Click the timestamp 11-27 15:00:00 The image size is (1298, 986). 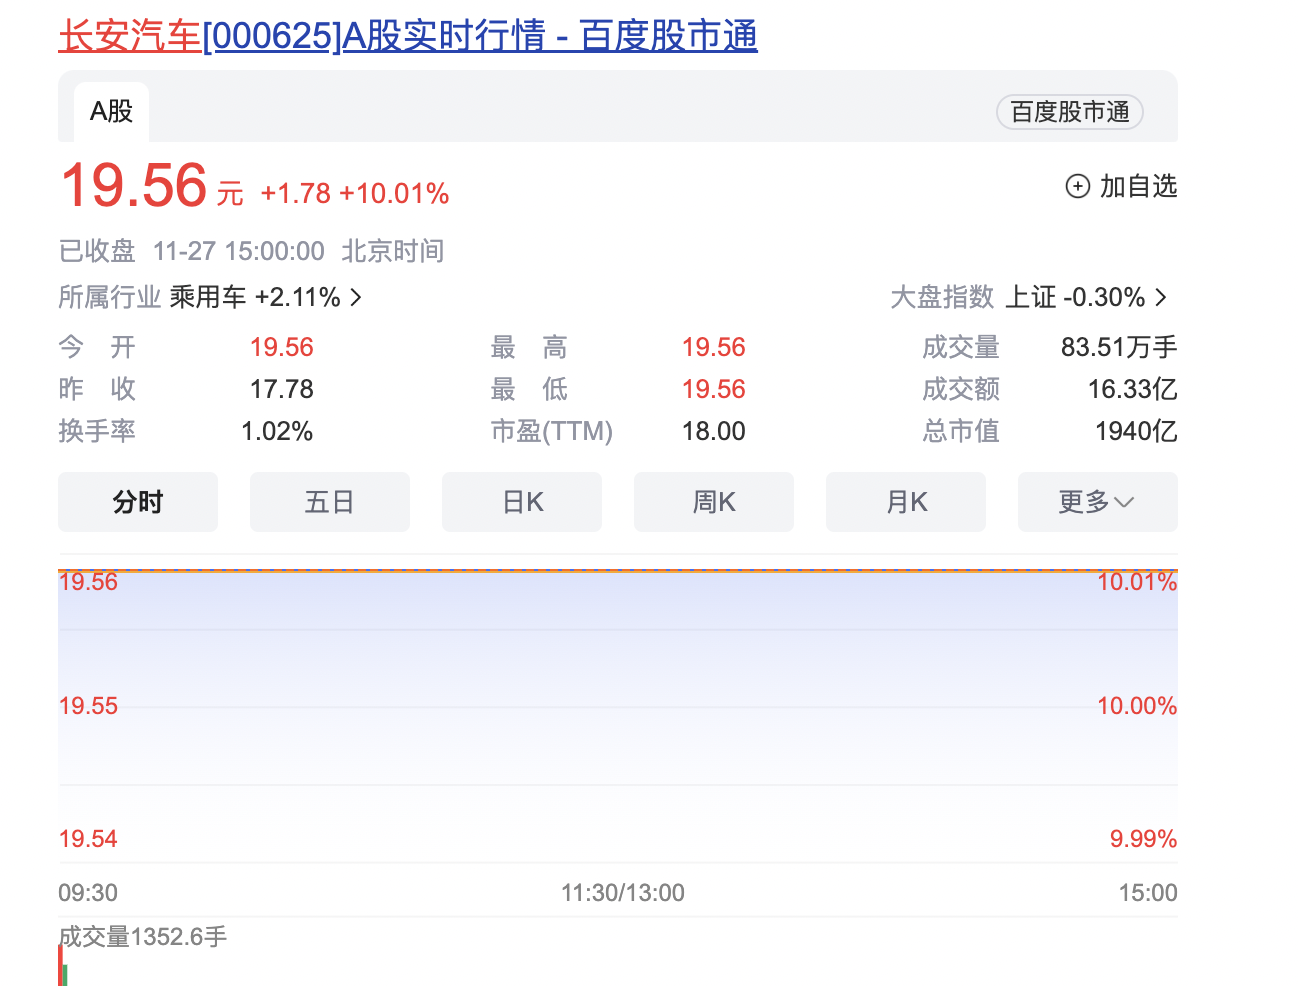(238, 251)
